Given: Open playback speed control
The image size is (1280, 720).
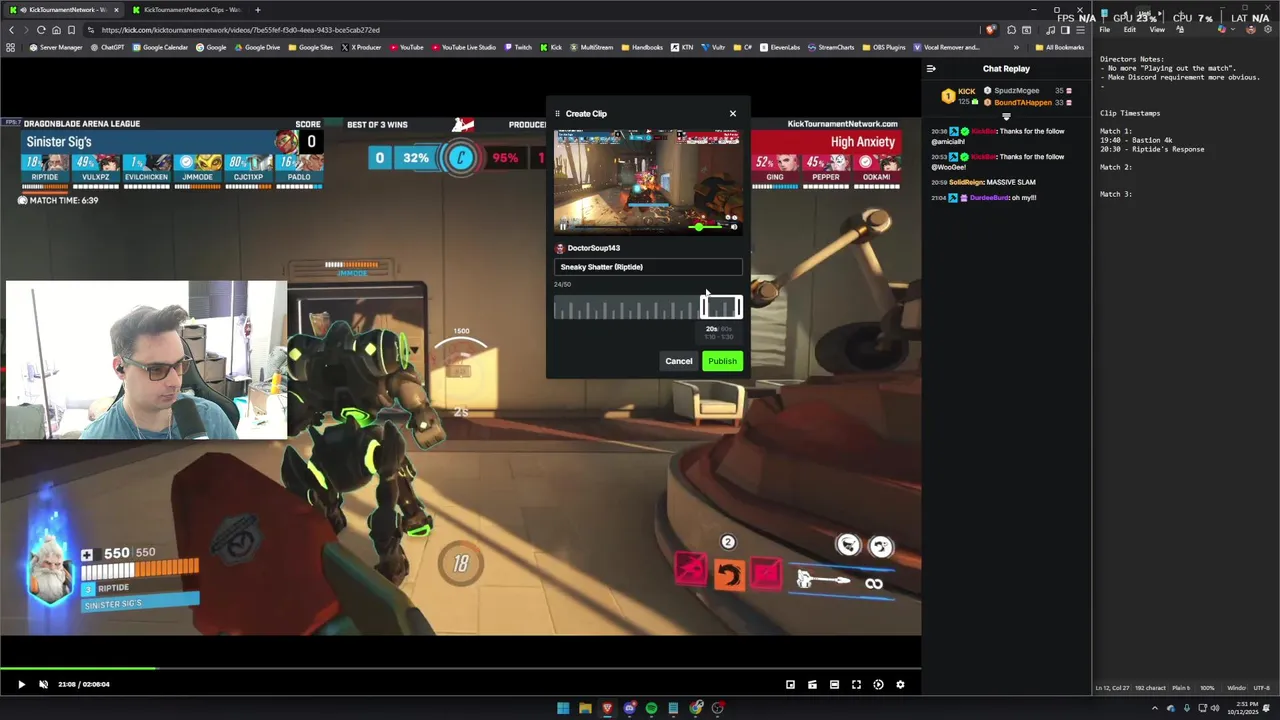Looking at the screenshot, I should coord(878,685).
